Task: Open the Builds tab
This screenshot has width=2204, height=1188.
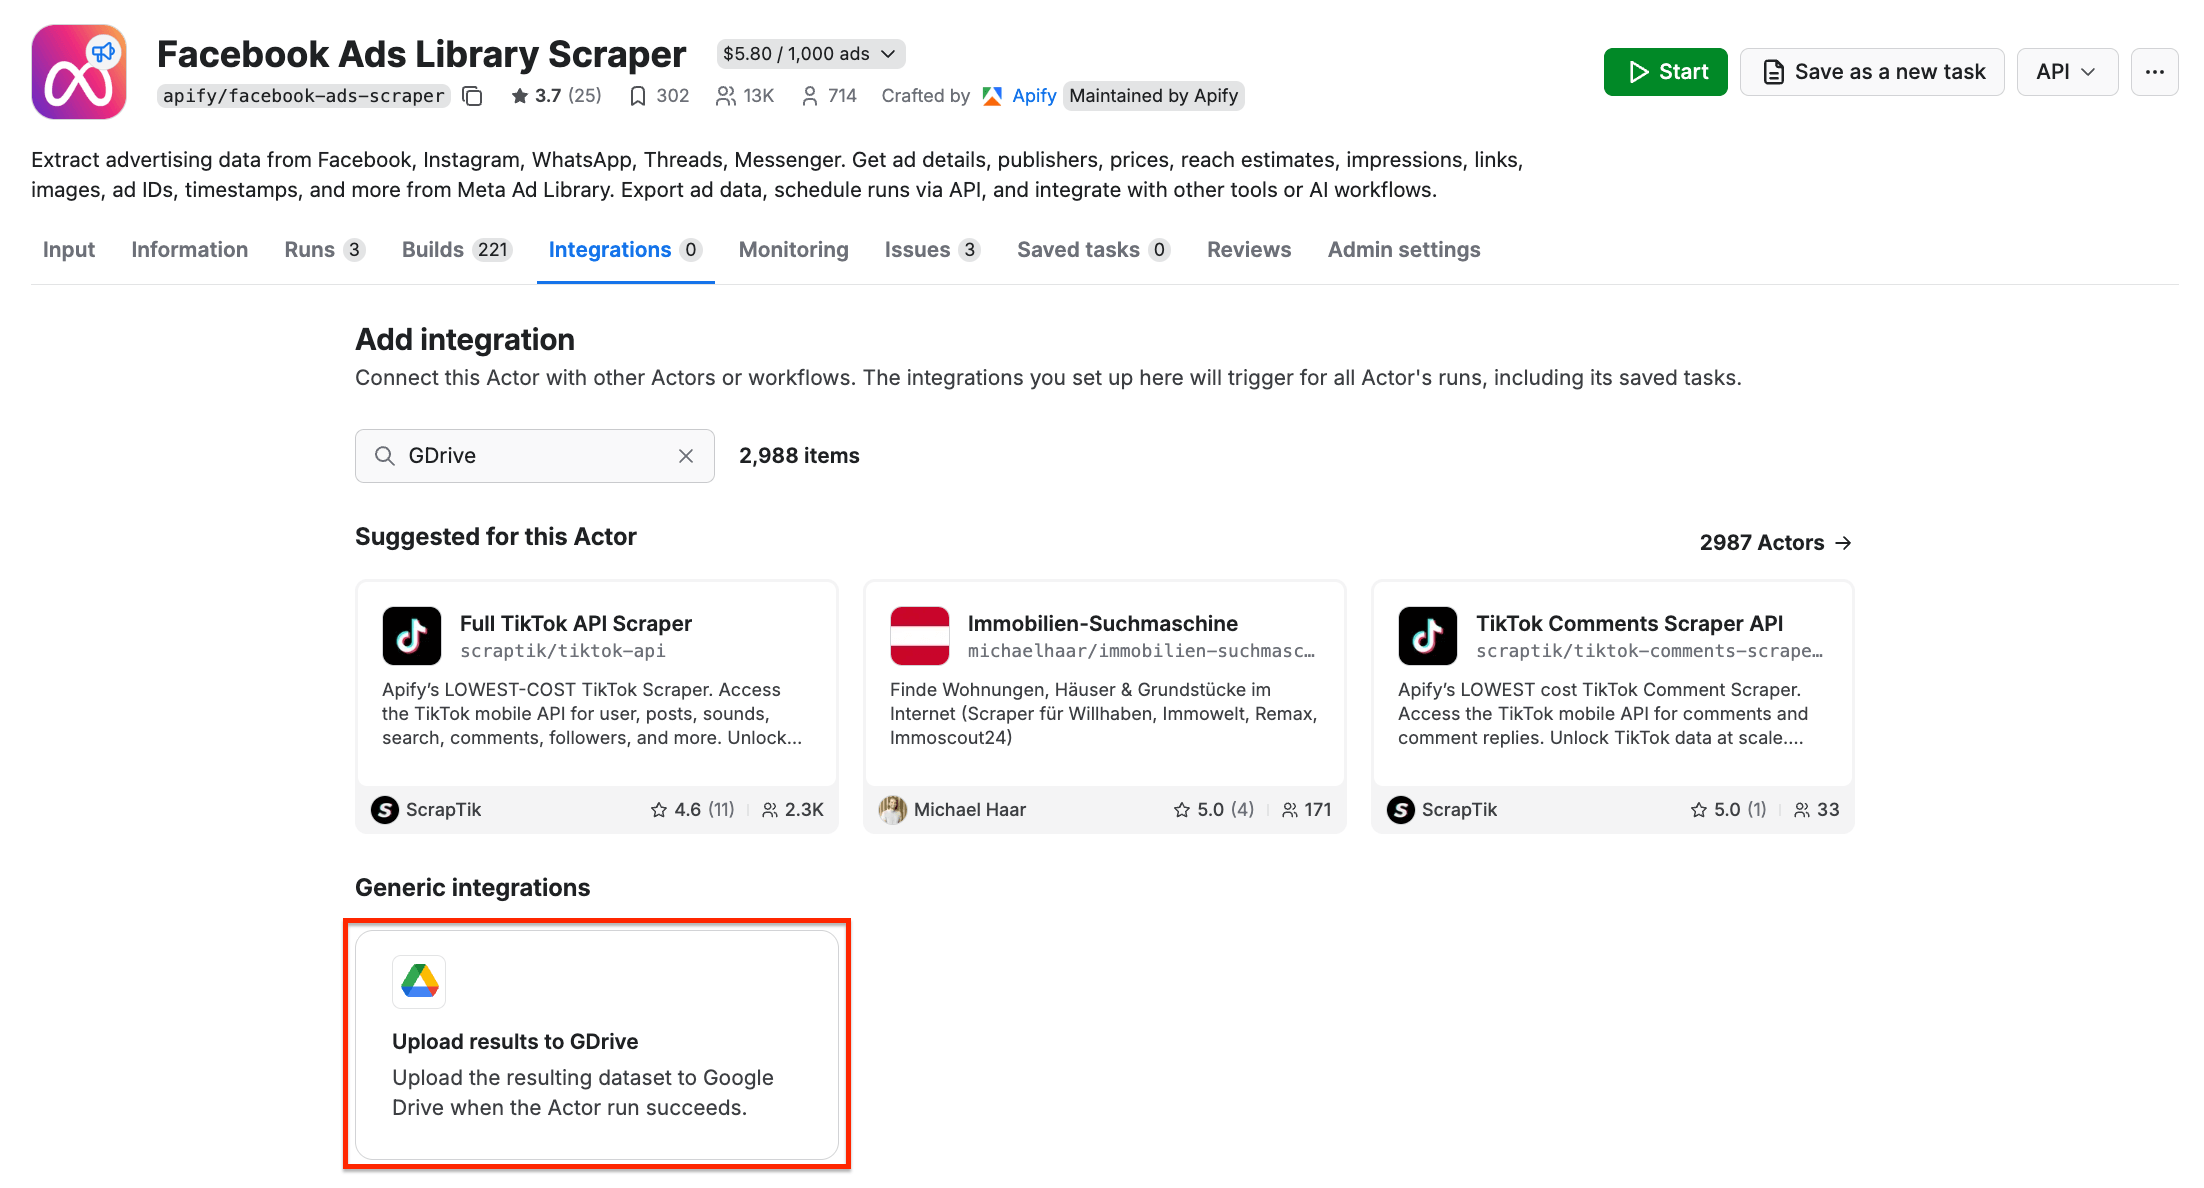Action: [456, 250]
